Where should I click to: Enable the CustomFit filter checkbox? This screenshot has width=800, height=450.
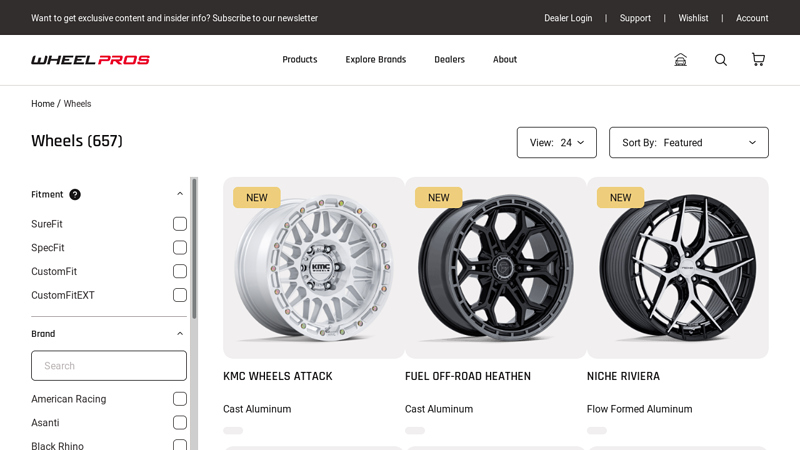click(x=180, y=271)
